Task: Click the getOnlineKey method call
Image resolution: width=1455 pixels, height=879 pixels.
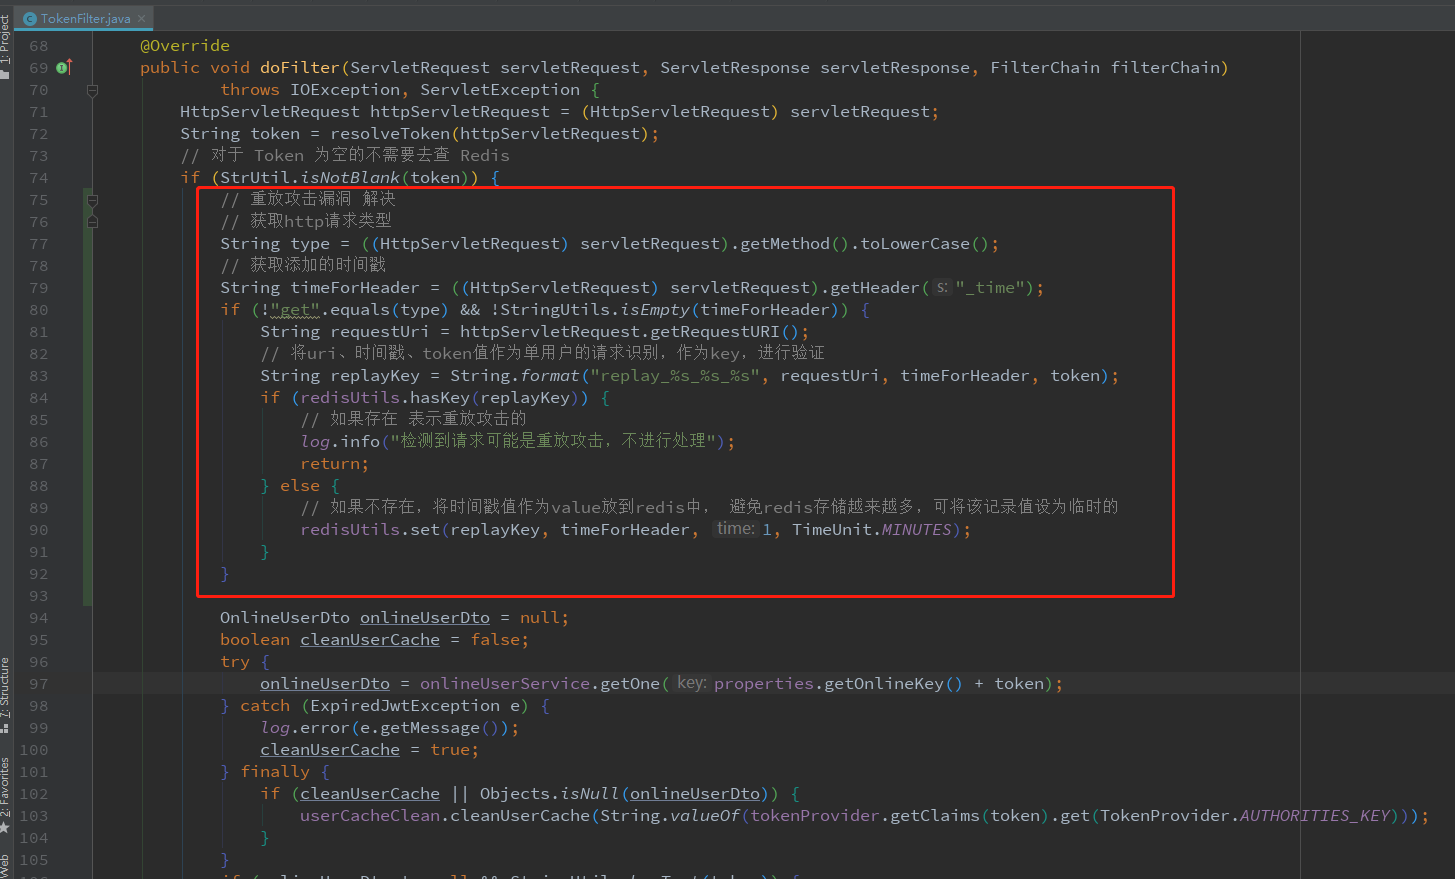Action: pyautogui.click(x=884, y=684)
